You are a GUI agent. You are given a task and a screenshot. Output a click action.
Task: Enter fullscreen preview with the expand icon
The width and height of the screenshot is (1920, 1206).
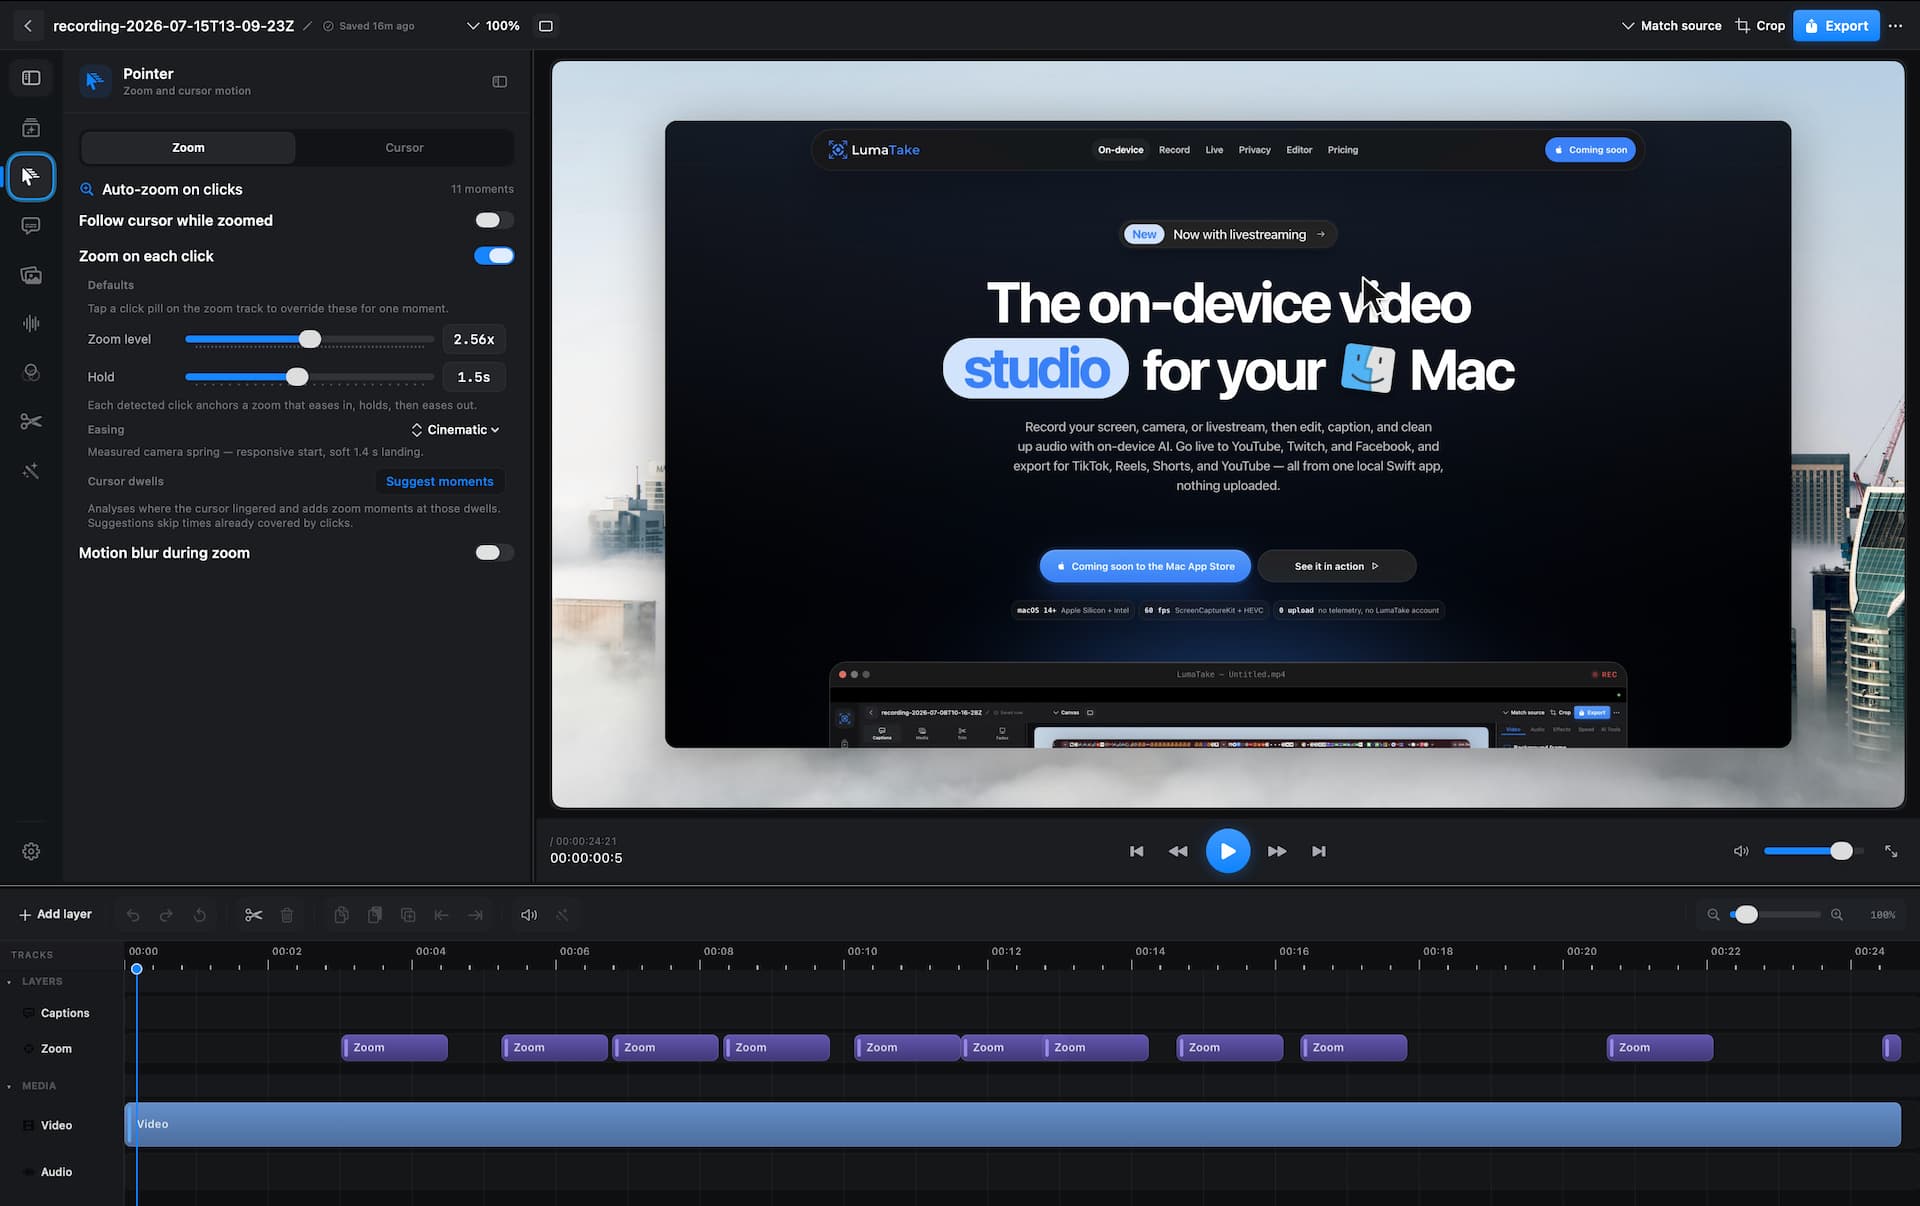click(1891, 851)
